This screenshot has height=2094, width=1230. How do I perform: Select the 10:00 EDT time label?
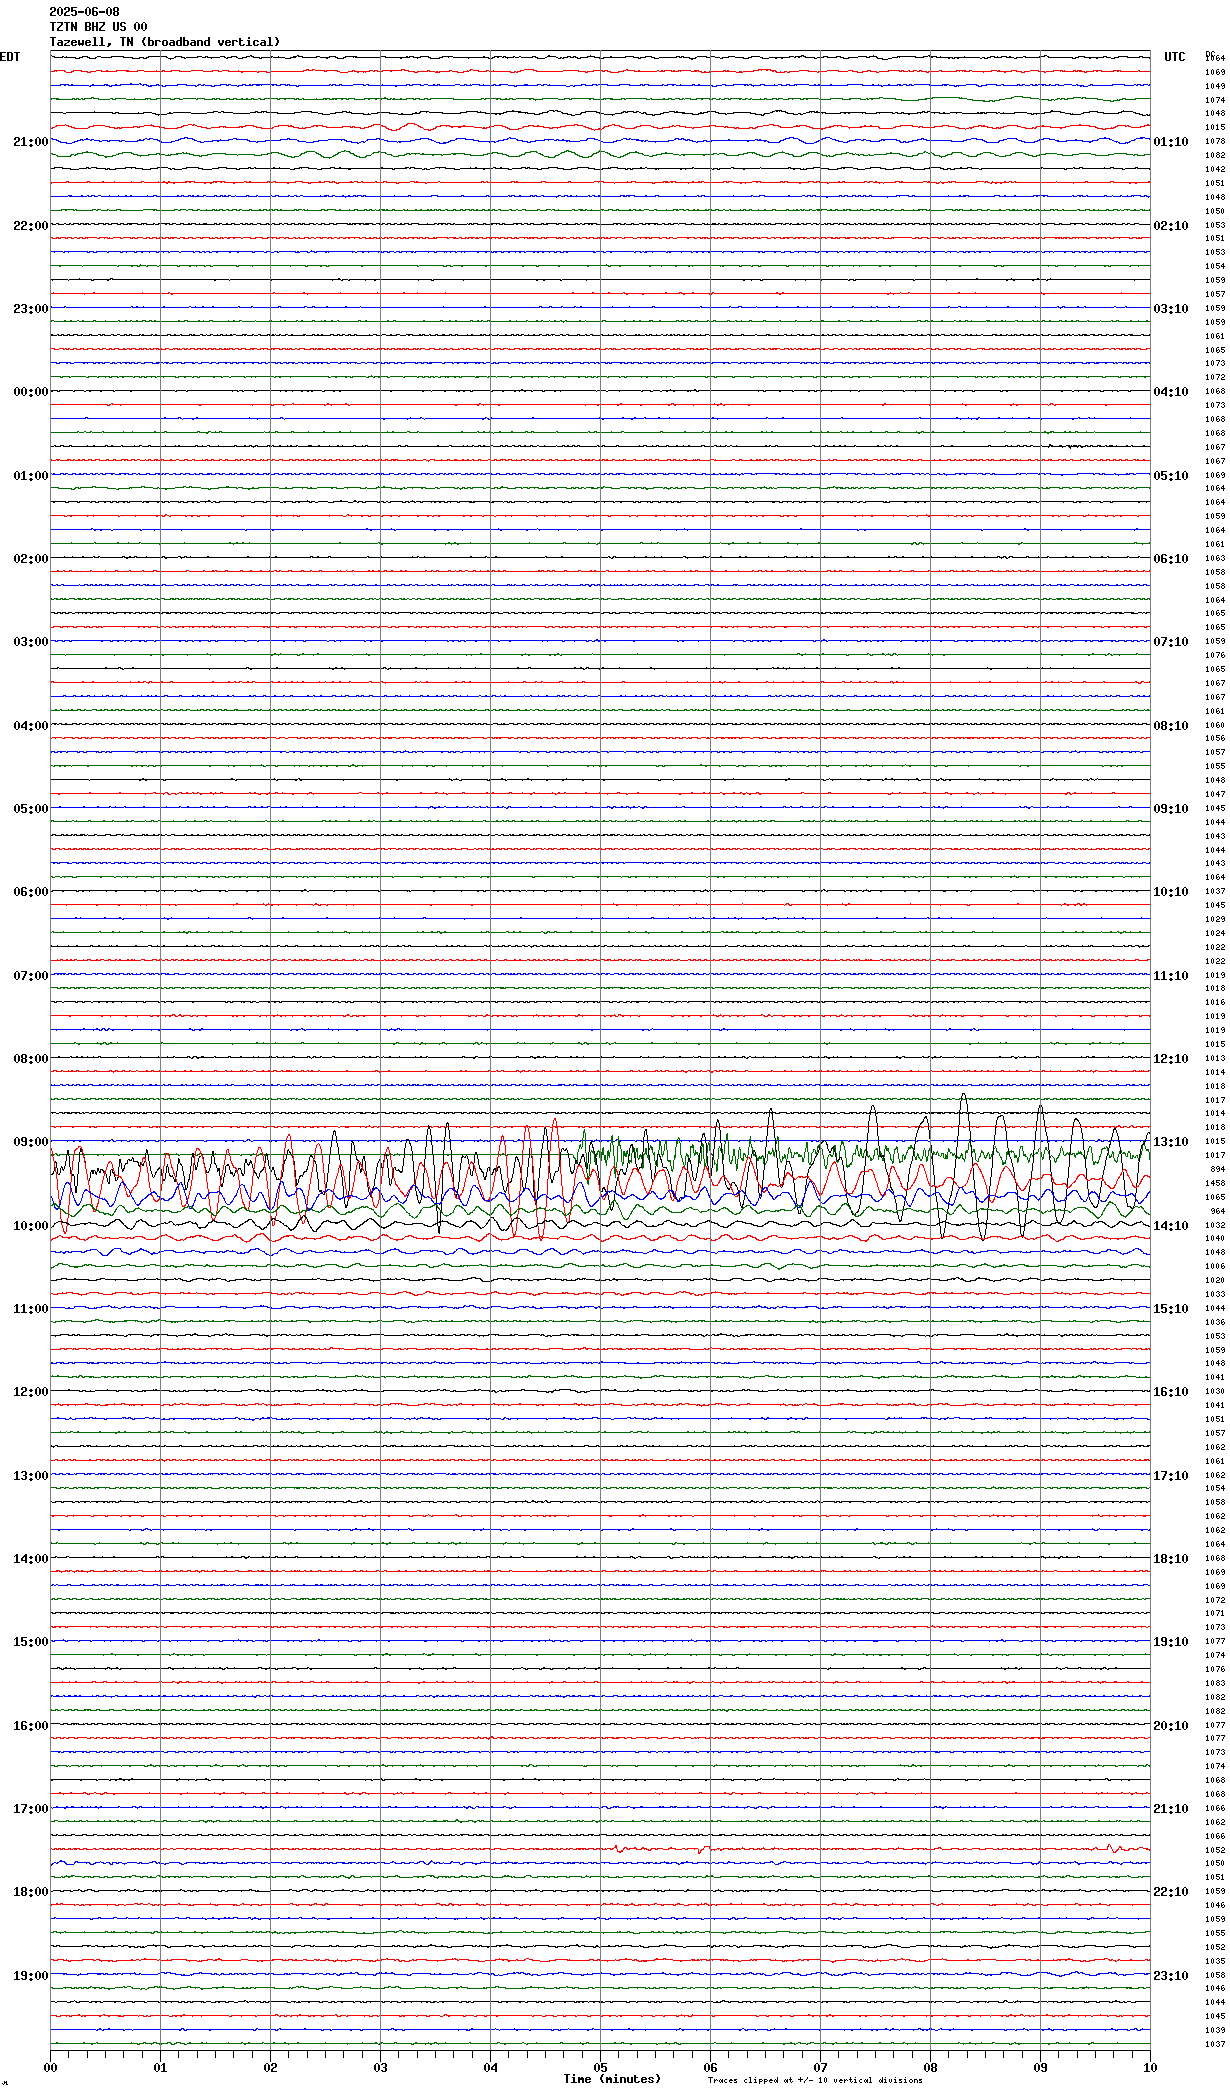tap(31, 1226)
